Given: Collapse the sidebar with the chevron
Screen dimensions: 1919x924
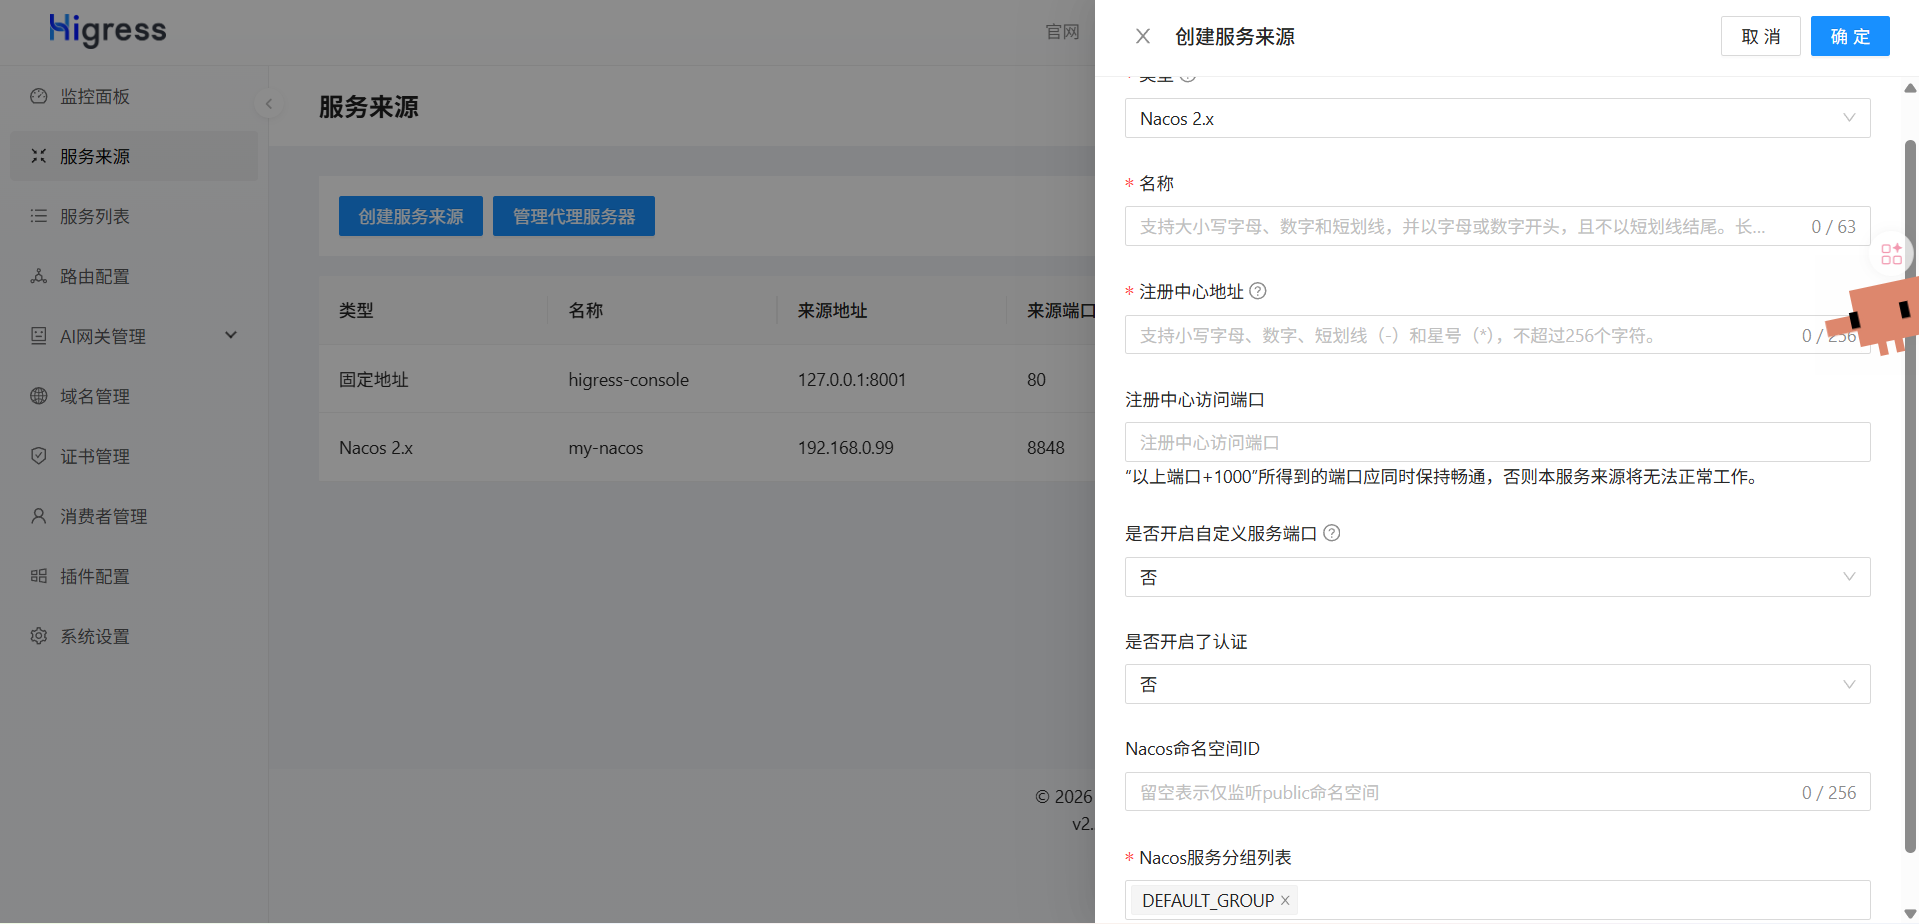Looking at the screenshot, I should (x=268, y=104).
